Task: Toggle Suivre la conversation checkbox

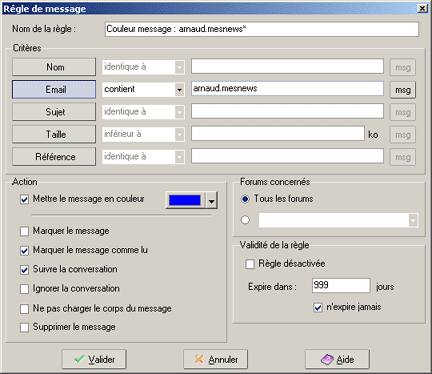Action: pos(24,270)
